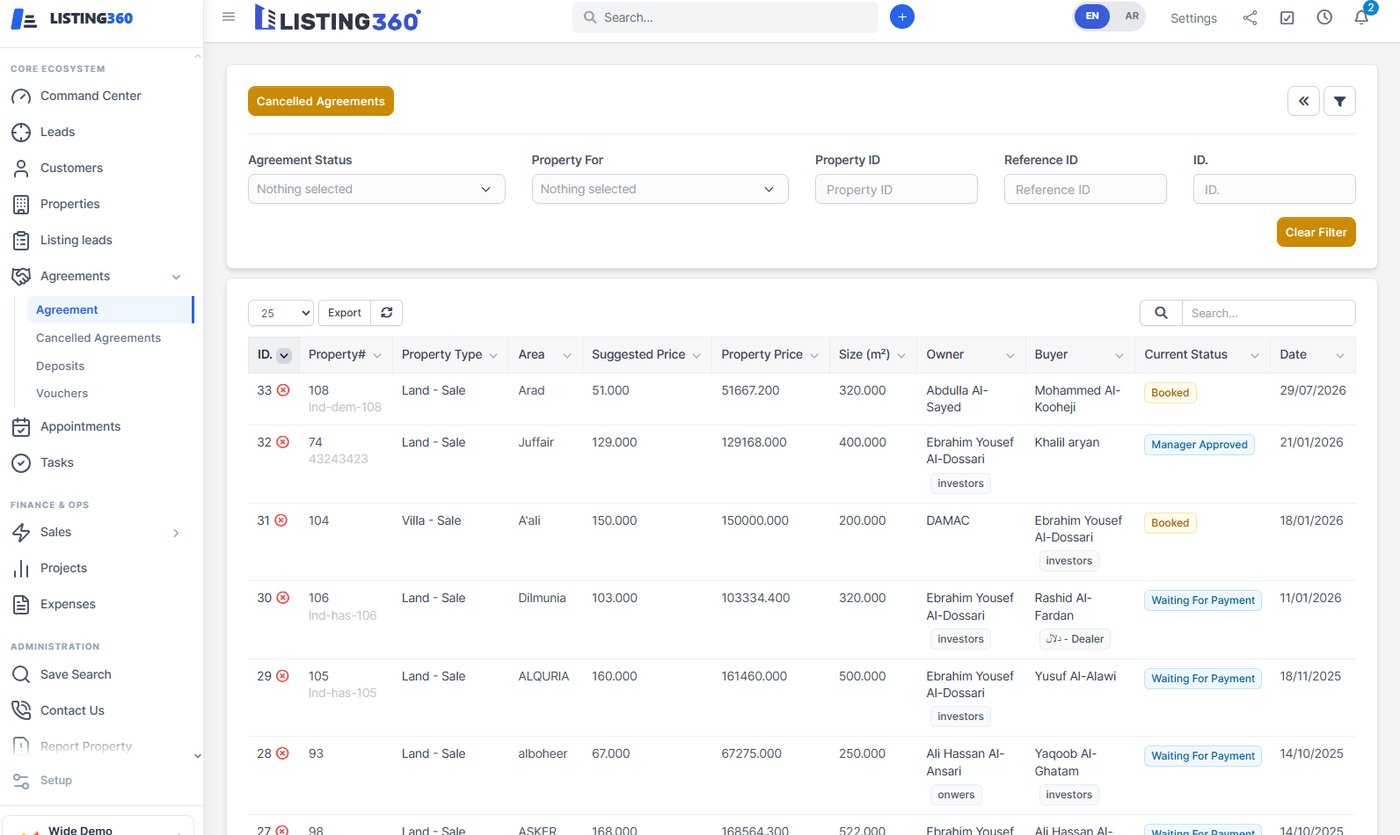Image resolution: width=1400 pixels, height=835 pixels.
Task: Cancel agreement 30 via red X icon
Action: tap(283, 598)
